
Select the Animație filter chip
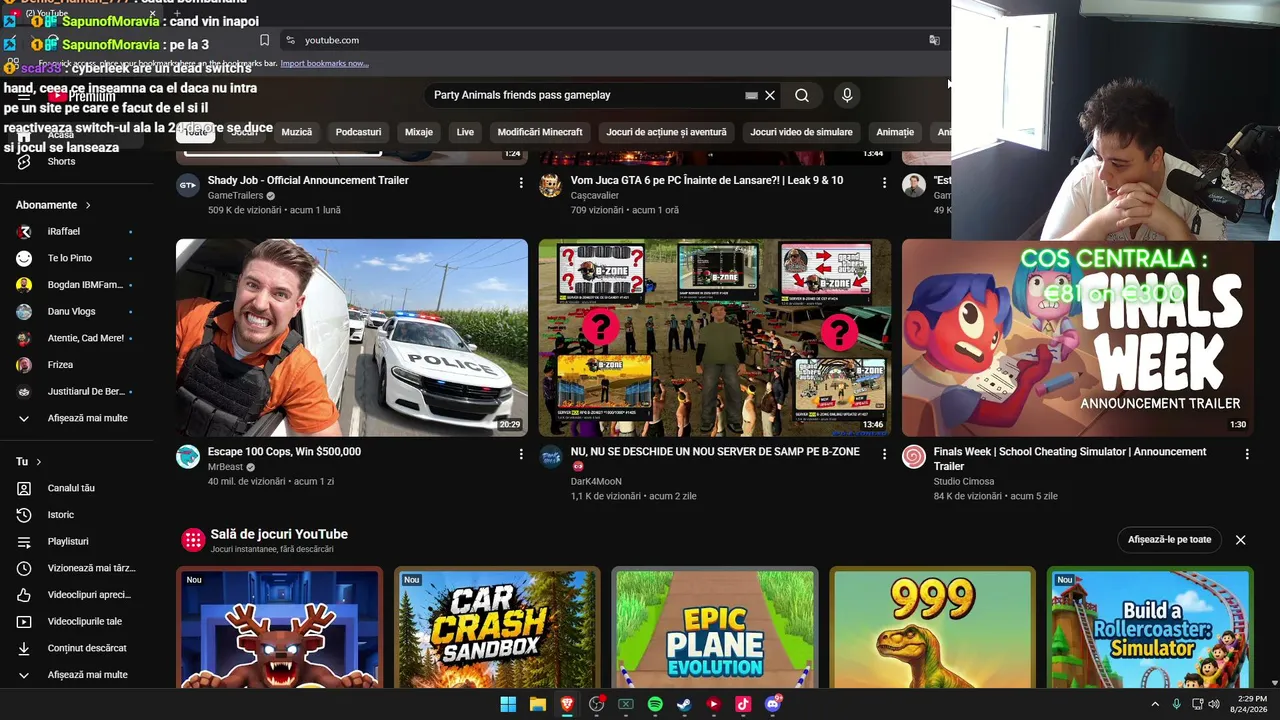click(x=895, y=132)
